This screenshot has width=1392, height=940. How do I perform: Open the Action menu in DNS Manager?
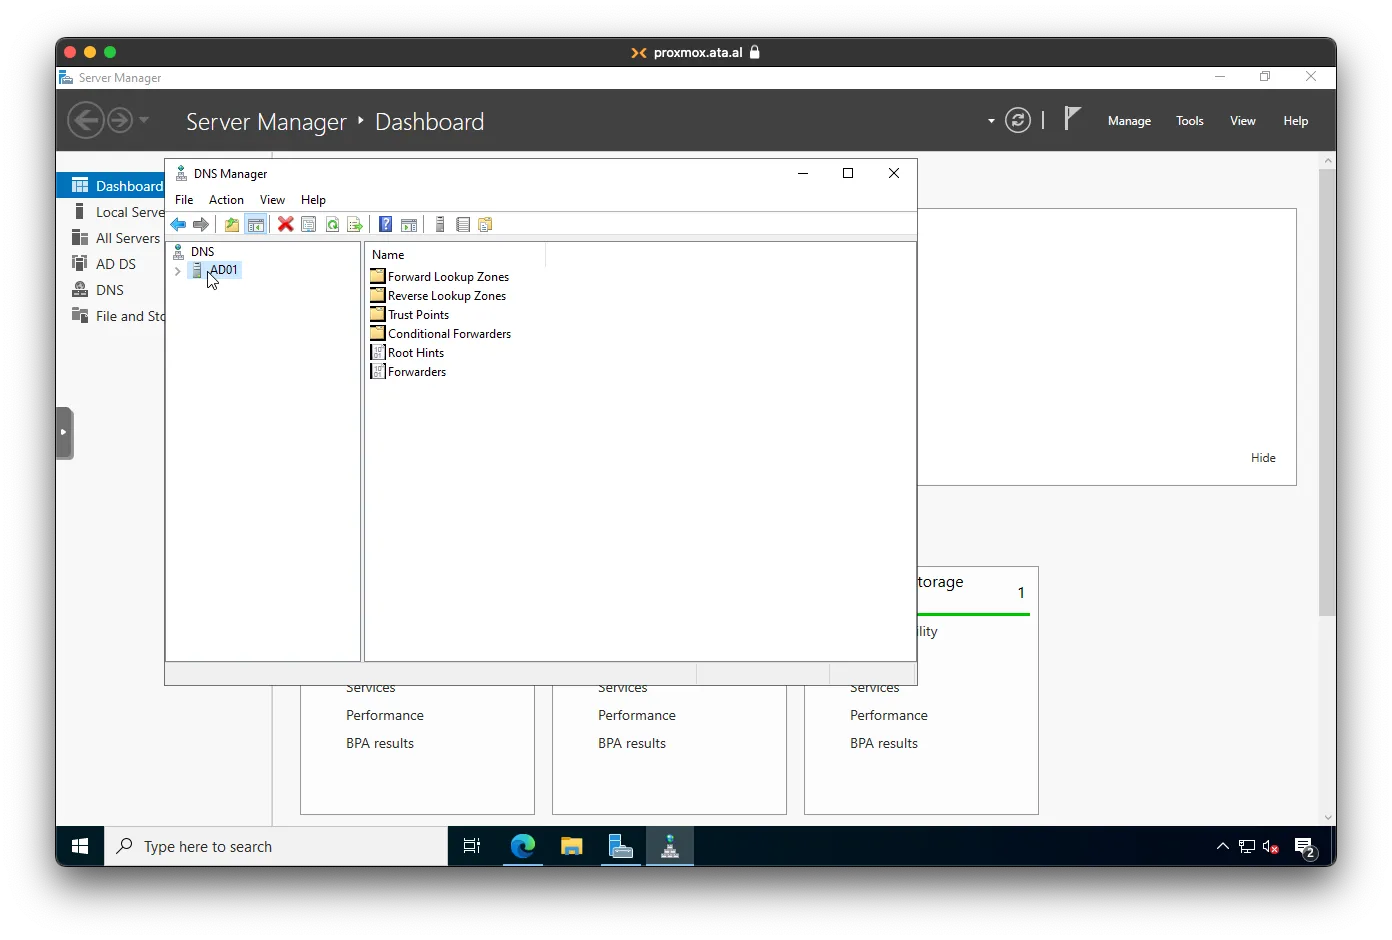pyautogui.click(x=226, y=200)
